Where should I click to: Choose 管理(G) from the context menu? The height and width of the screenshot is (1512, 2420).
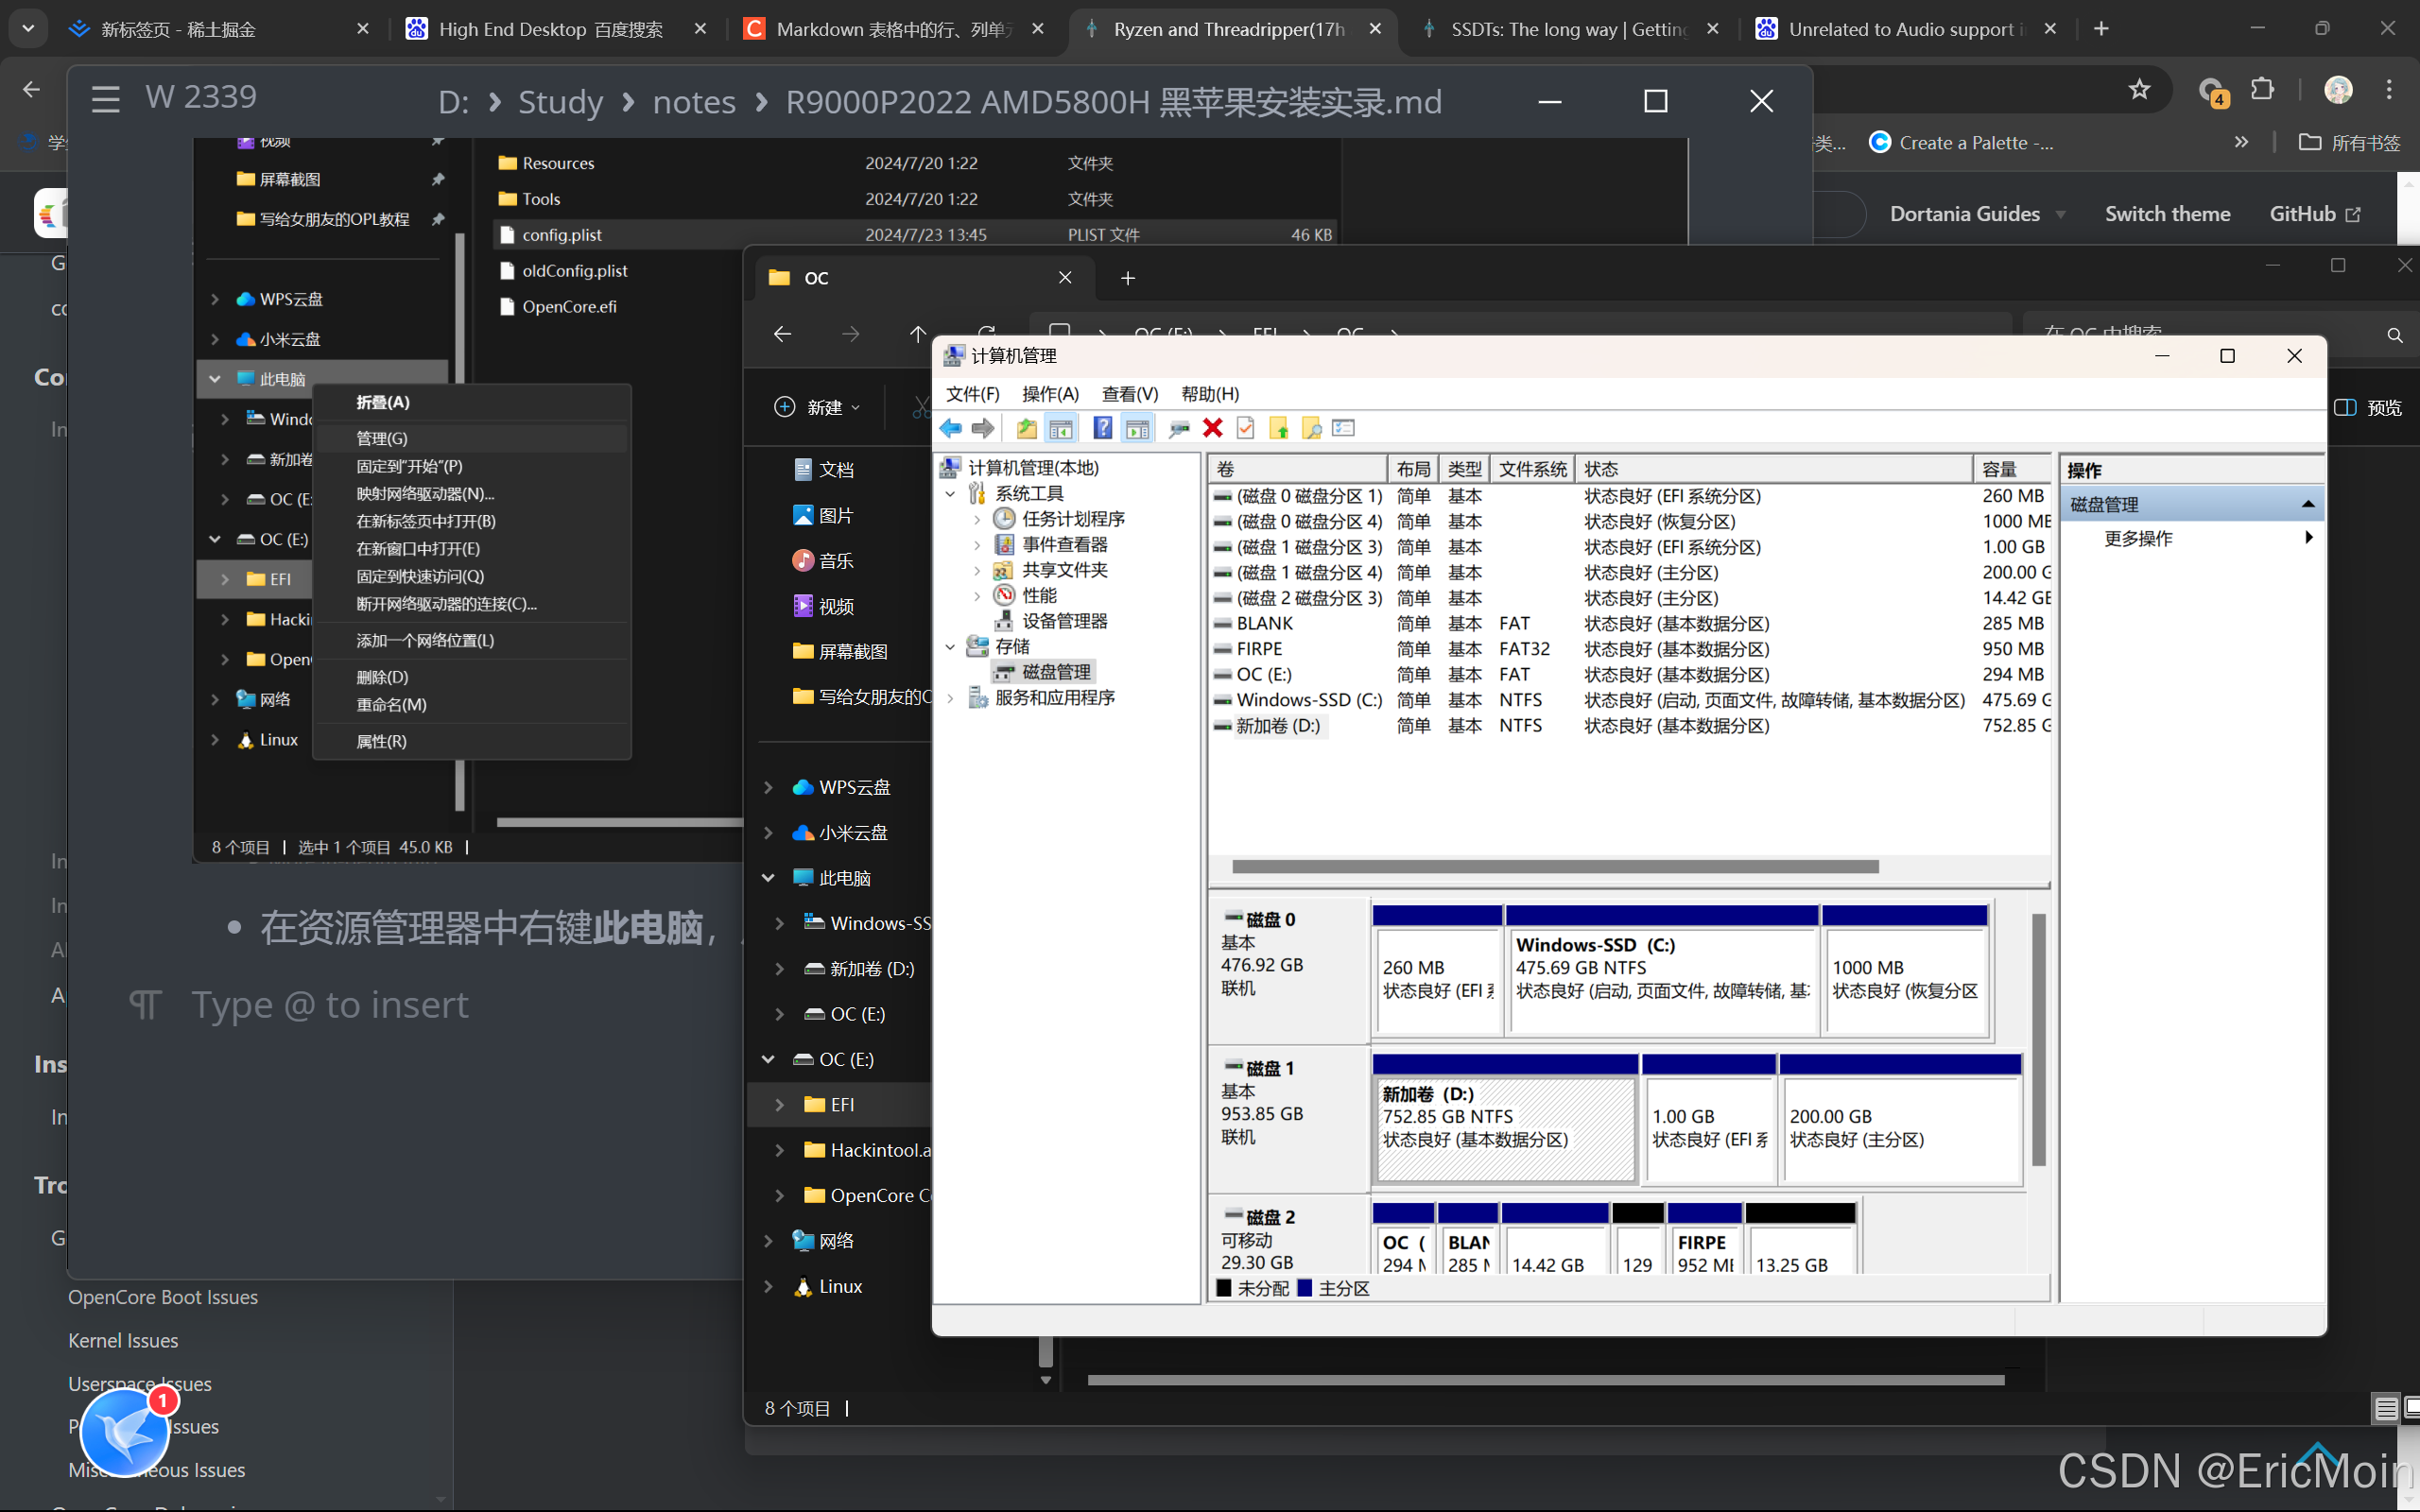[382, 438]
